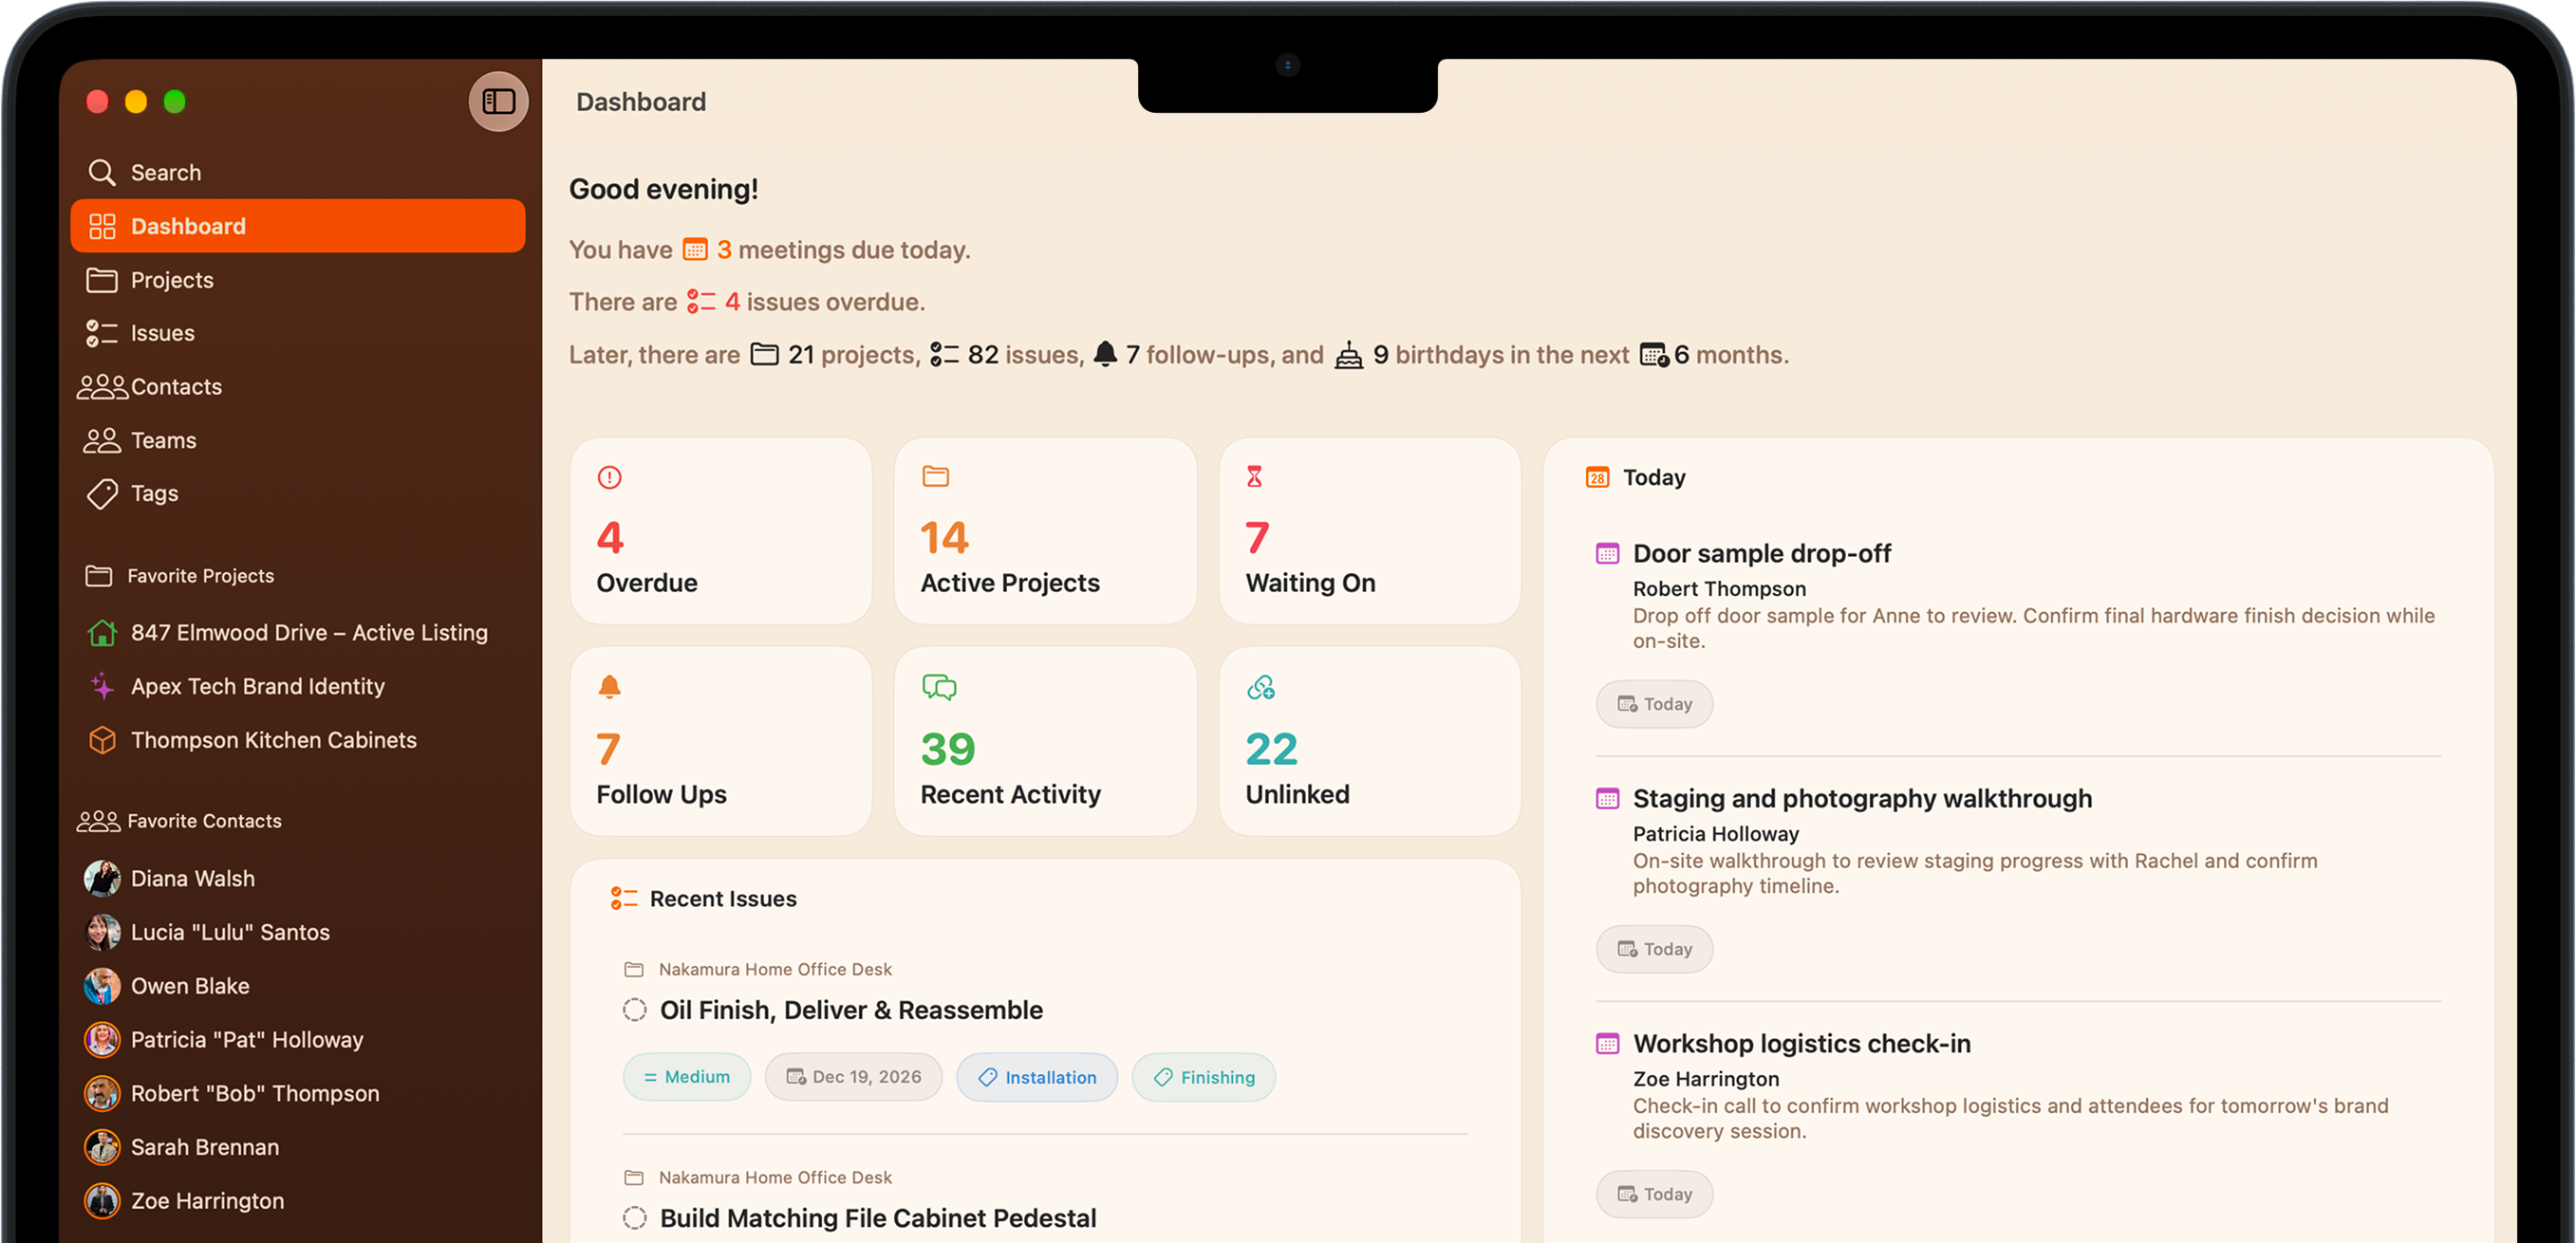Click the 4 issues overdue link
This screenshot has width=2576, height=1243.
[x=805, y=302]
